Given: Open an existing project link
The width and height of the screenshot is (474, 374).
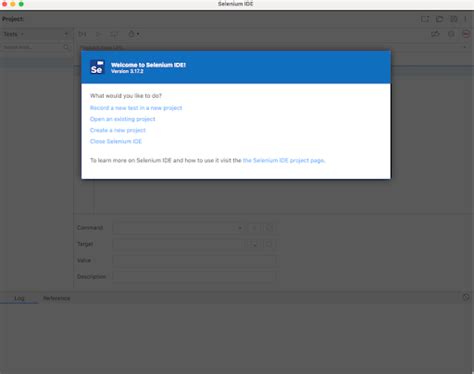Looking at the screenshot, I should pyautogui.click(x=122, y=119).
